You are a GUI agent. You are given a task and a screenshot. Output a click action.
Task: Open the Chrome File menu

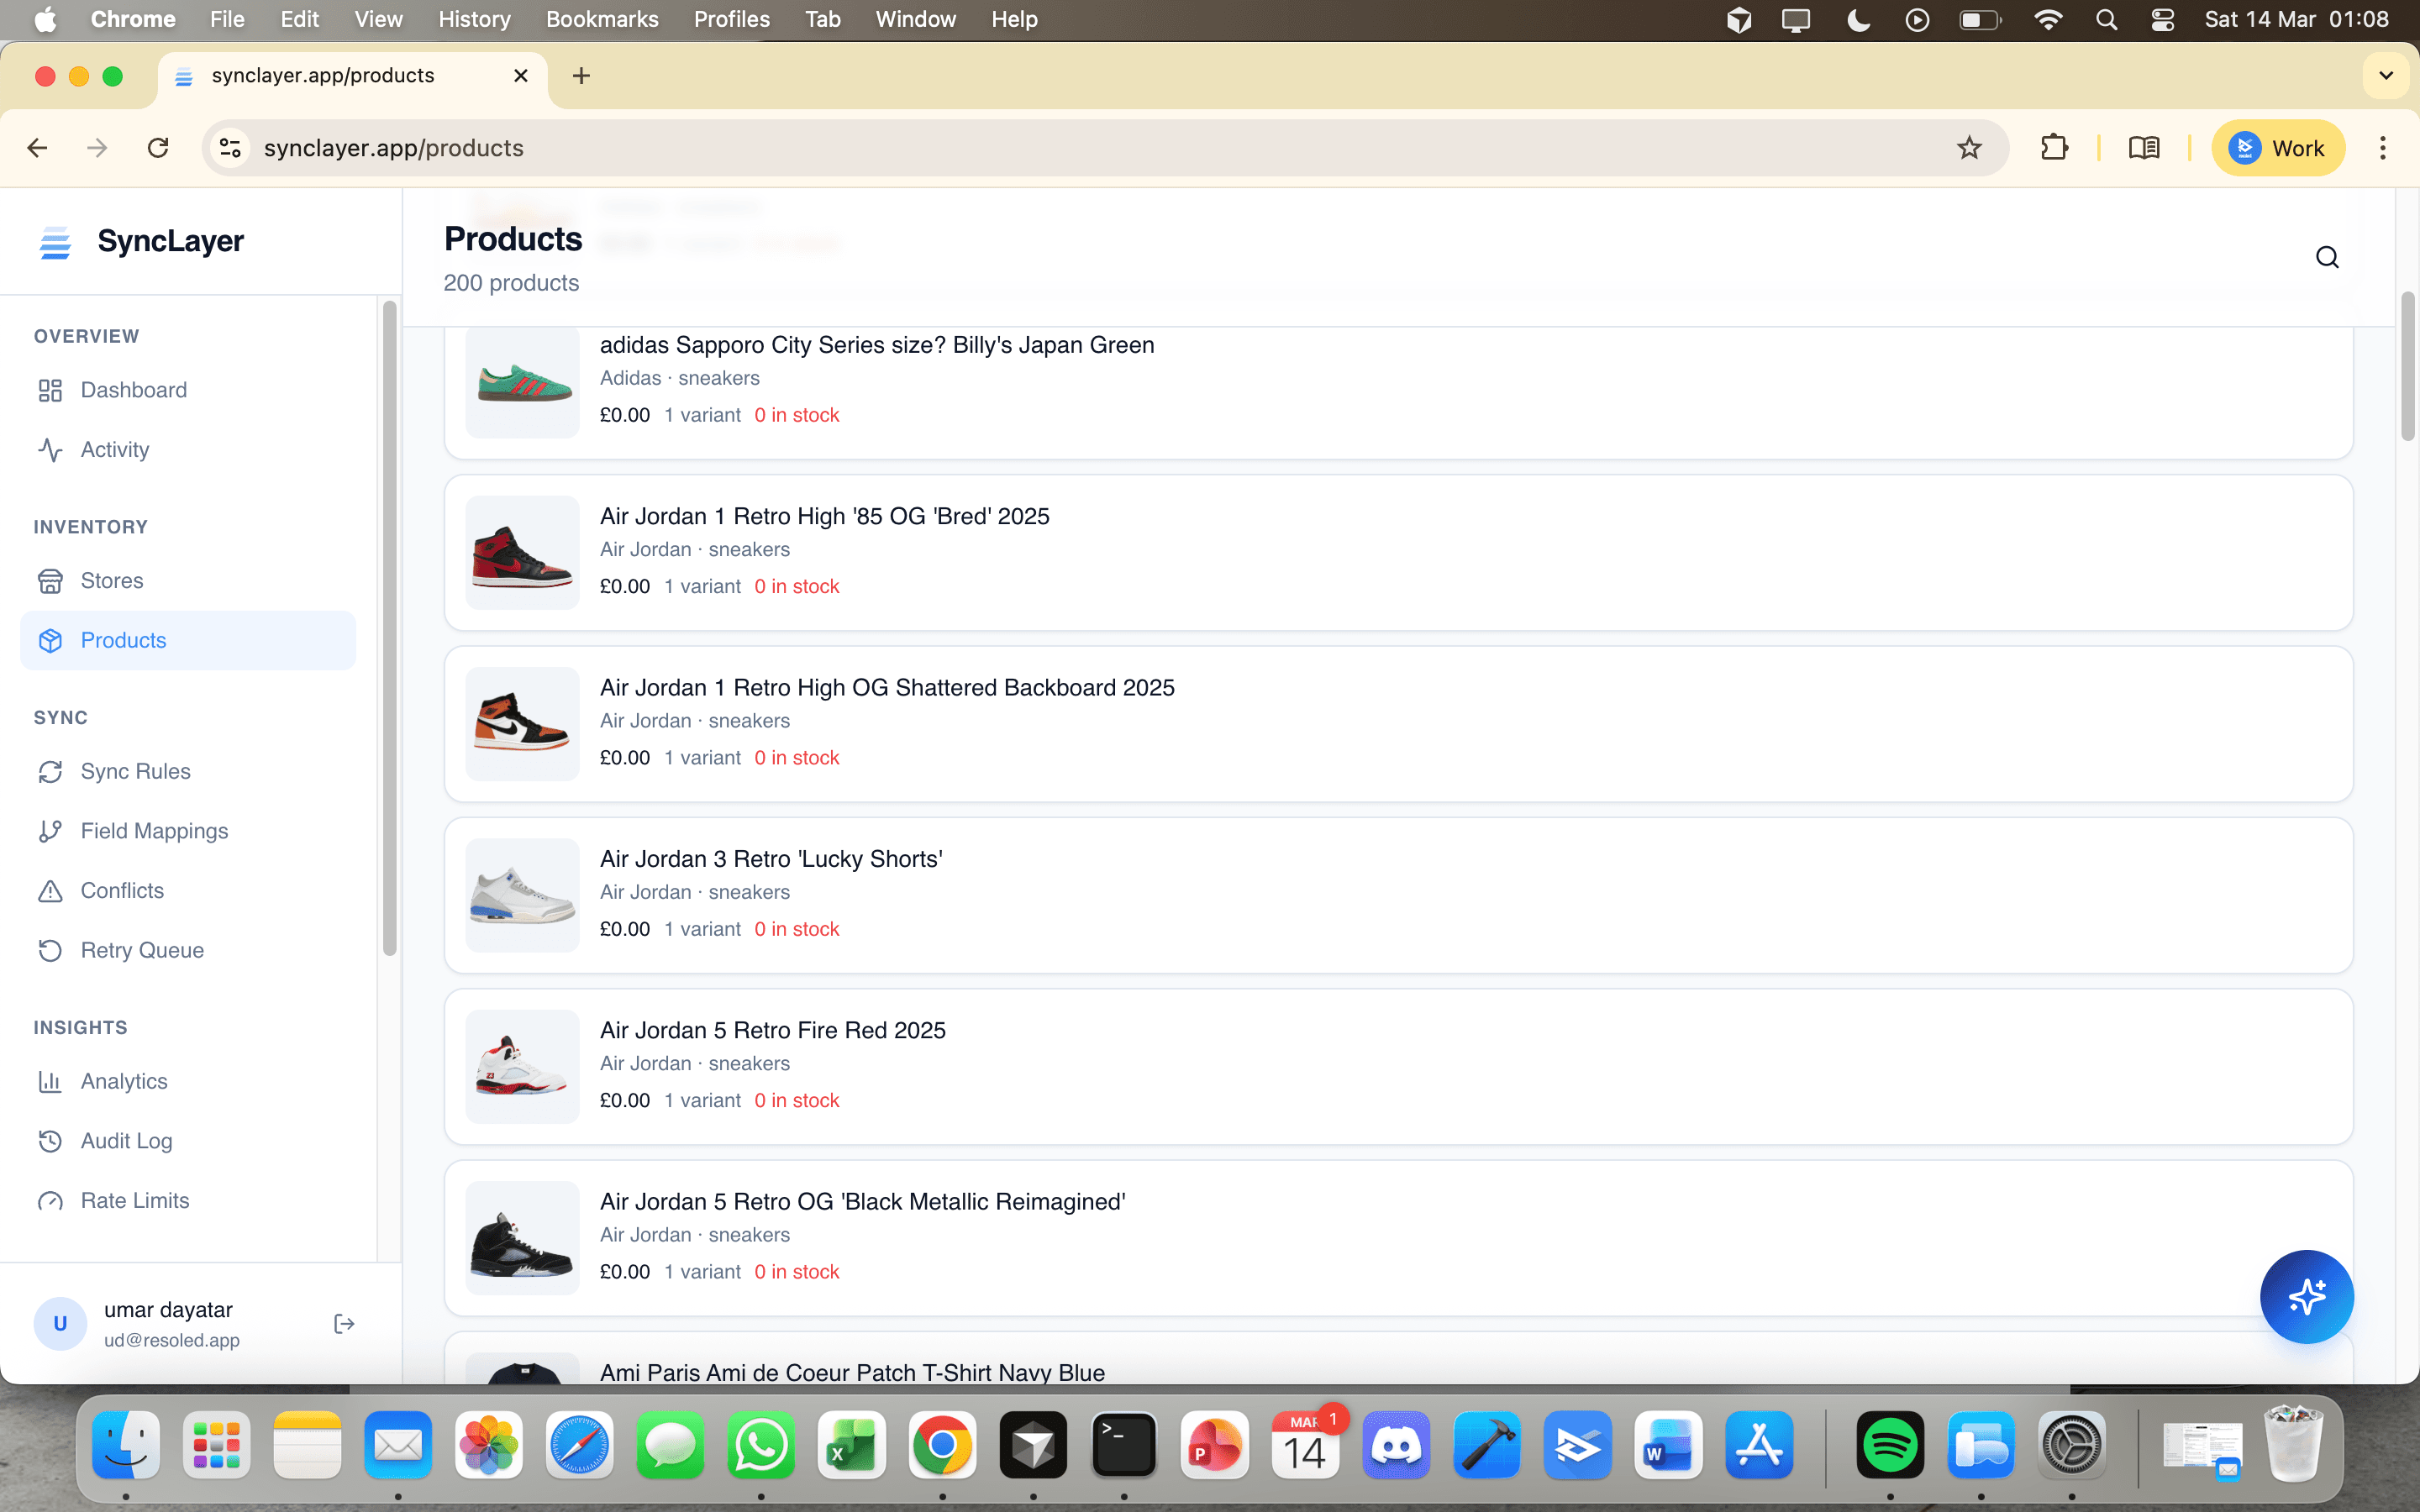click(x=227, y=19)
